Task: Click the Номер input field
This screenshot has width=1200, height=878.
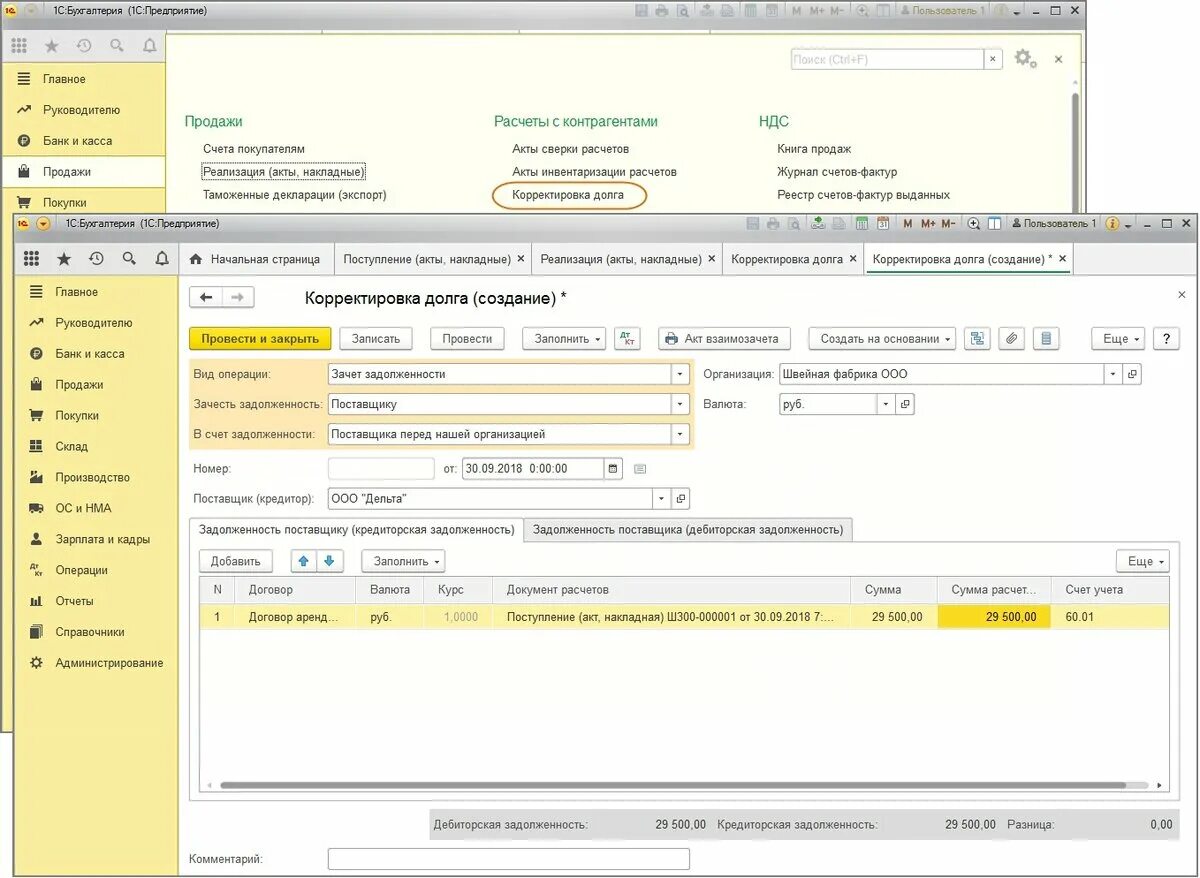Action: [381, 468]
